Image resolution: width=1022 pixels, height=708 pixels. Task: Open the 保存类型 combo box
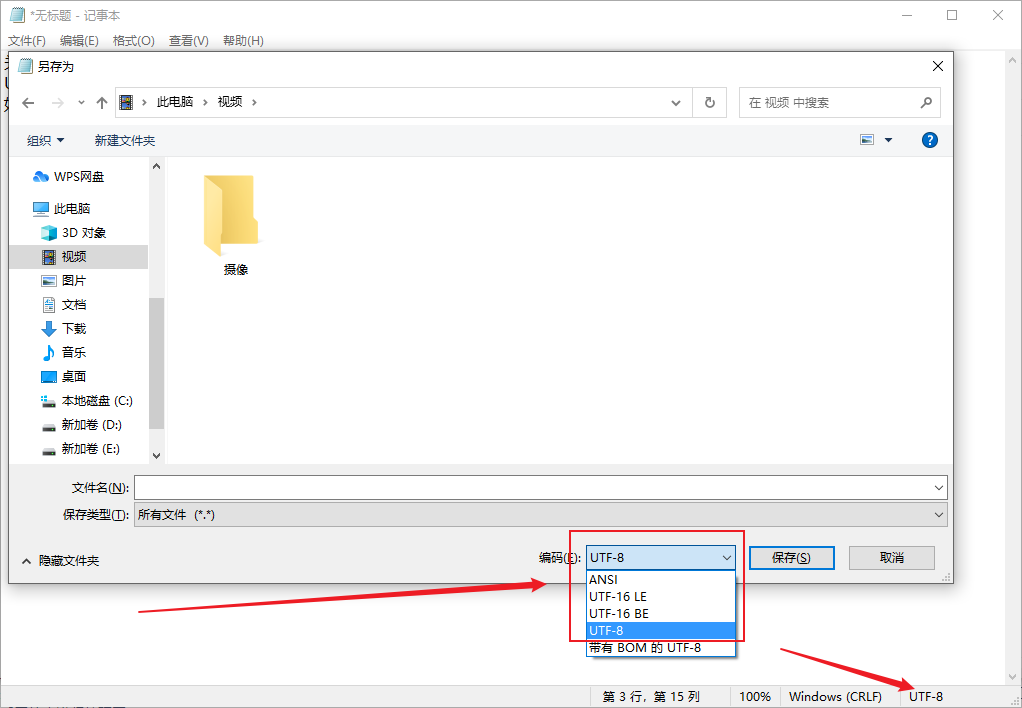tap(540, 515)
